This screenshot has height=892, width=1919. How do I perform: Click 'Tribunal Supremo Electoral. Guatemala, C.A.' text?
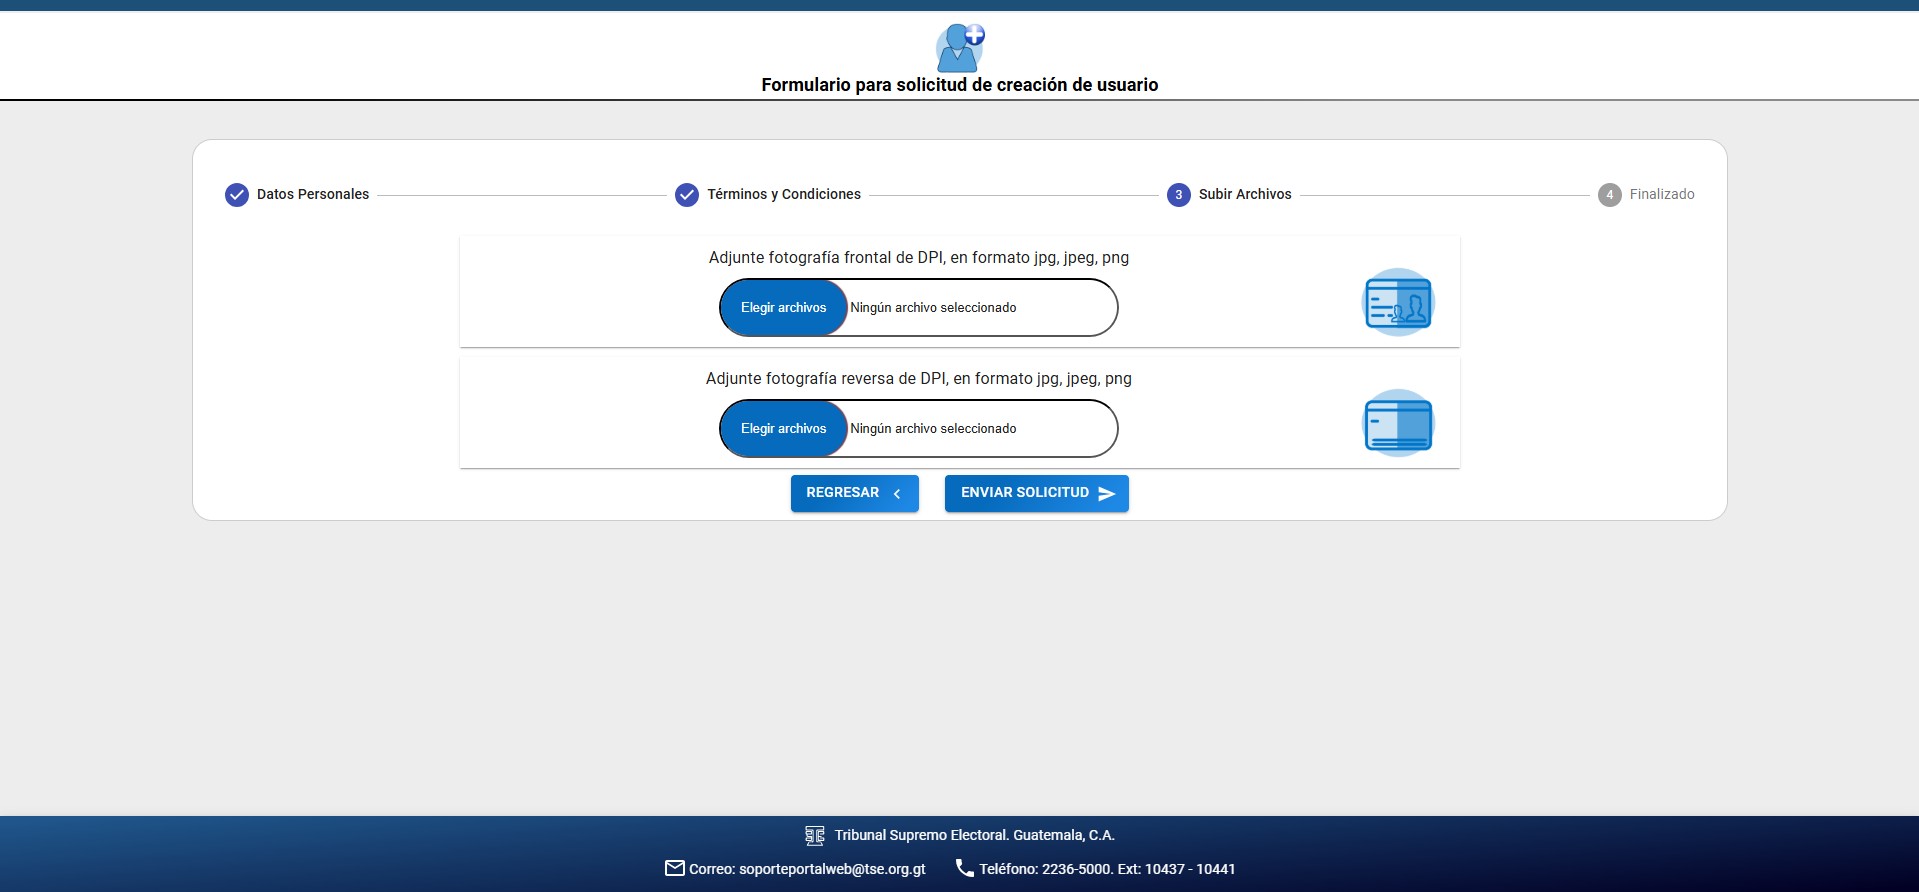point(975,835)
